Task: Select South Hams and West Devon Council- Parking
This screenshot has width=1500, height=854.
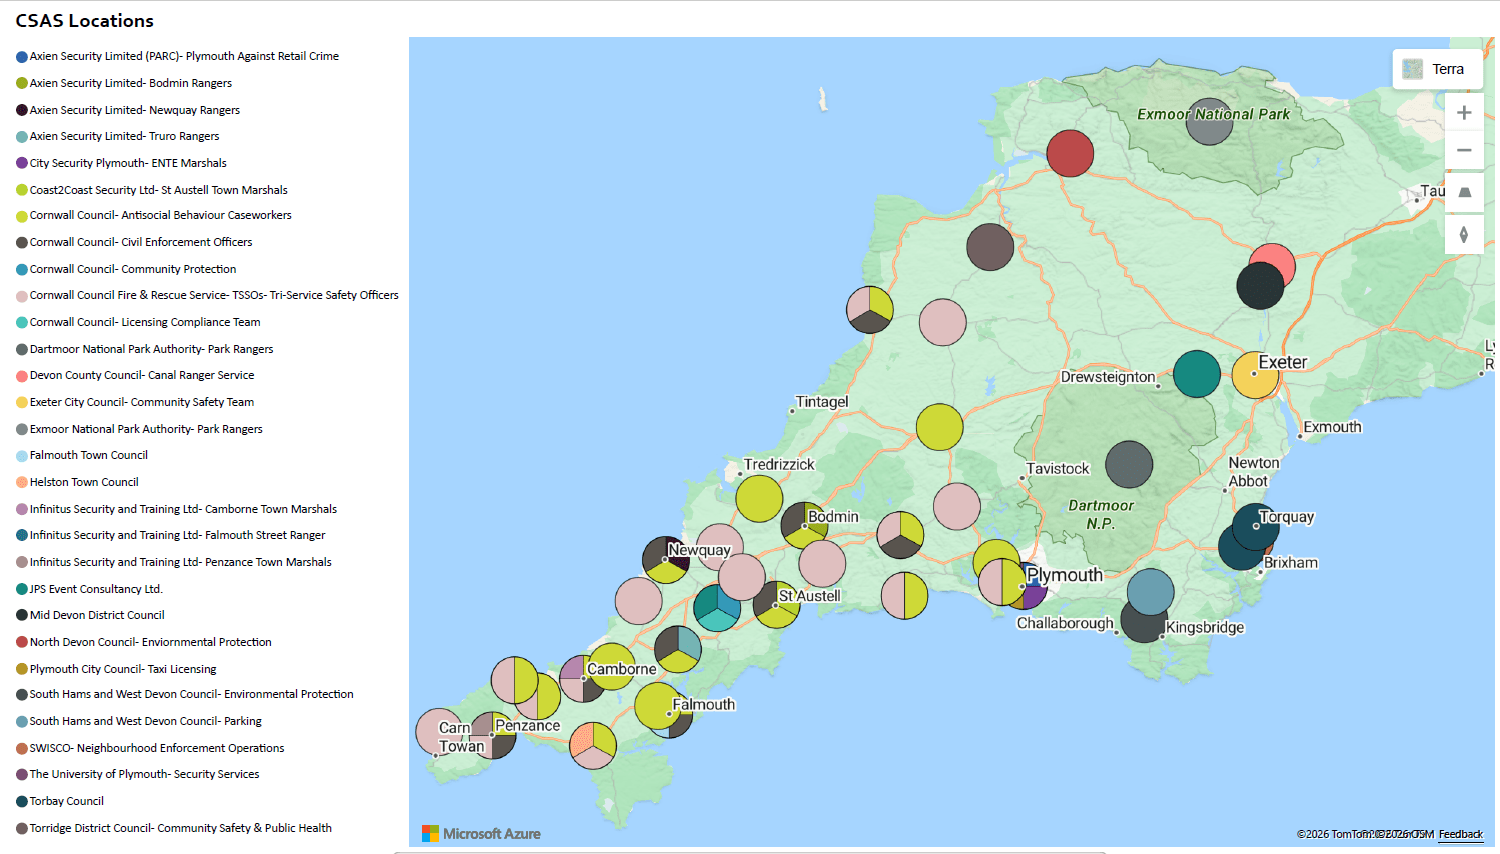Action: pyautogui.click(x=145, y=721)
